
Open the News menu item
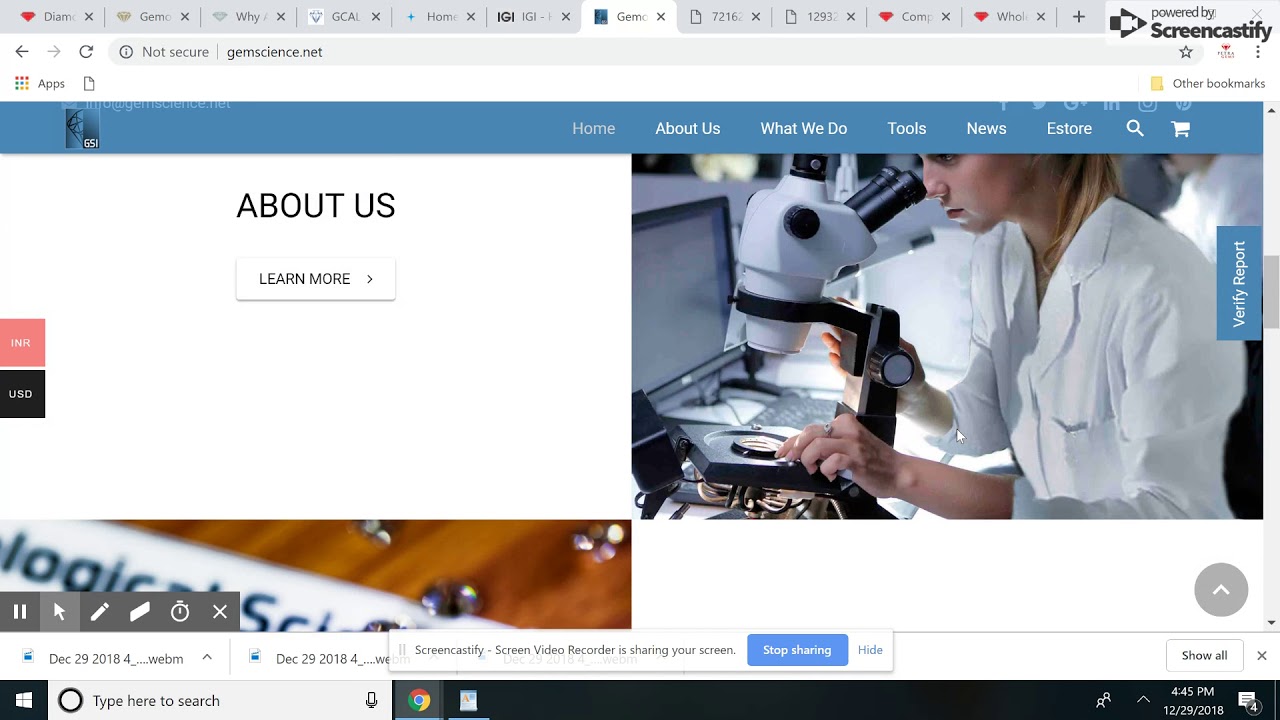(986, 128)
